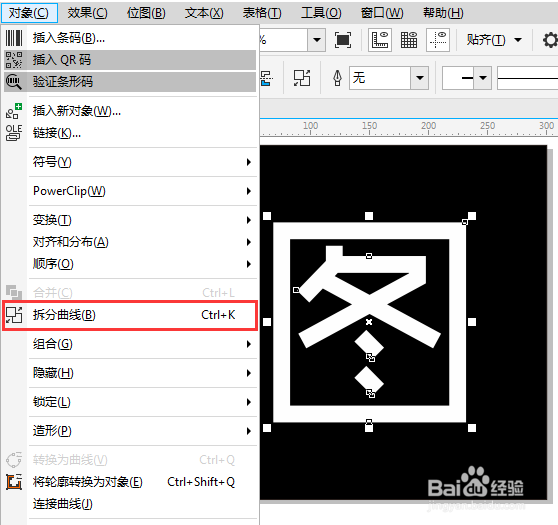Toggle the show grid icon
Screen dimensions: 558x525
pyautogui.click(x=409, y=40)
